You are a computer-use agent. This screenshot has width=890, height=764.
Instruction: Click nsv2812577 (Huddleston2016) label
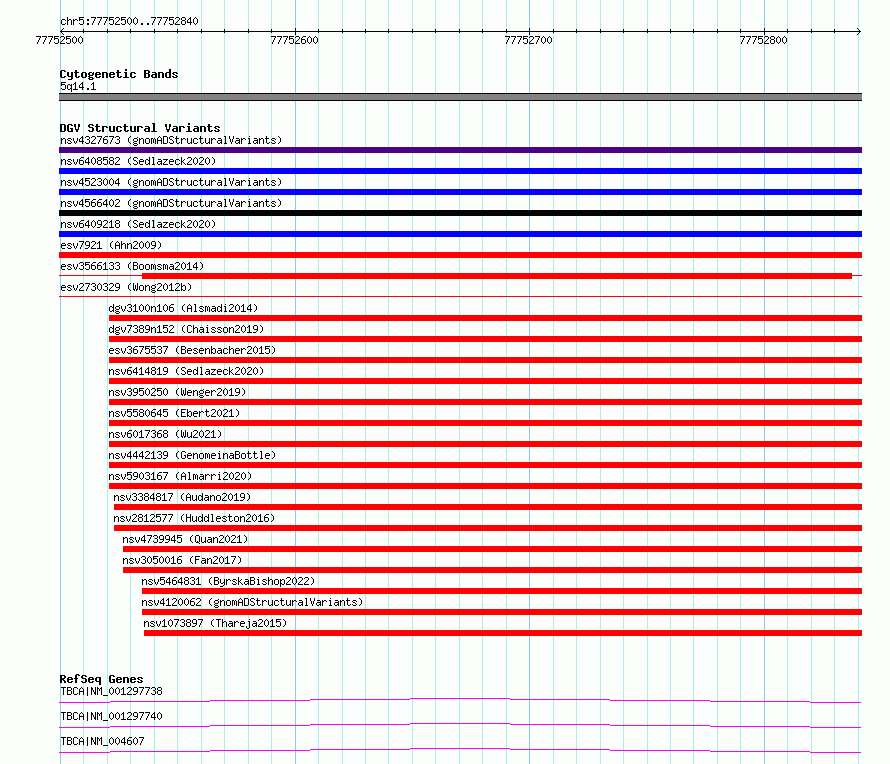194,518
